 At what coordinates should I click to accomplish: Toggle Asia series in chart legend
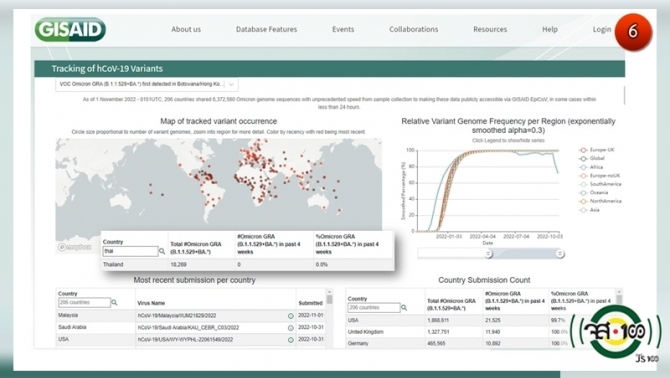tap(590, 210)
